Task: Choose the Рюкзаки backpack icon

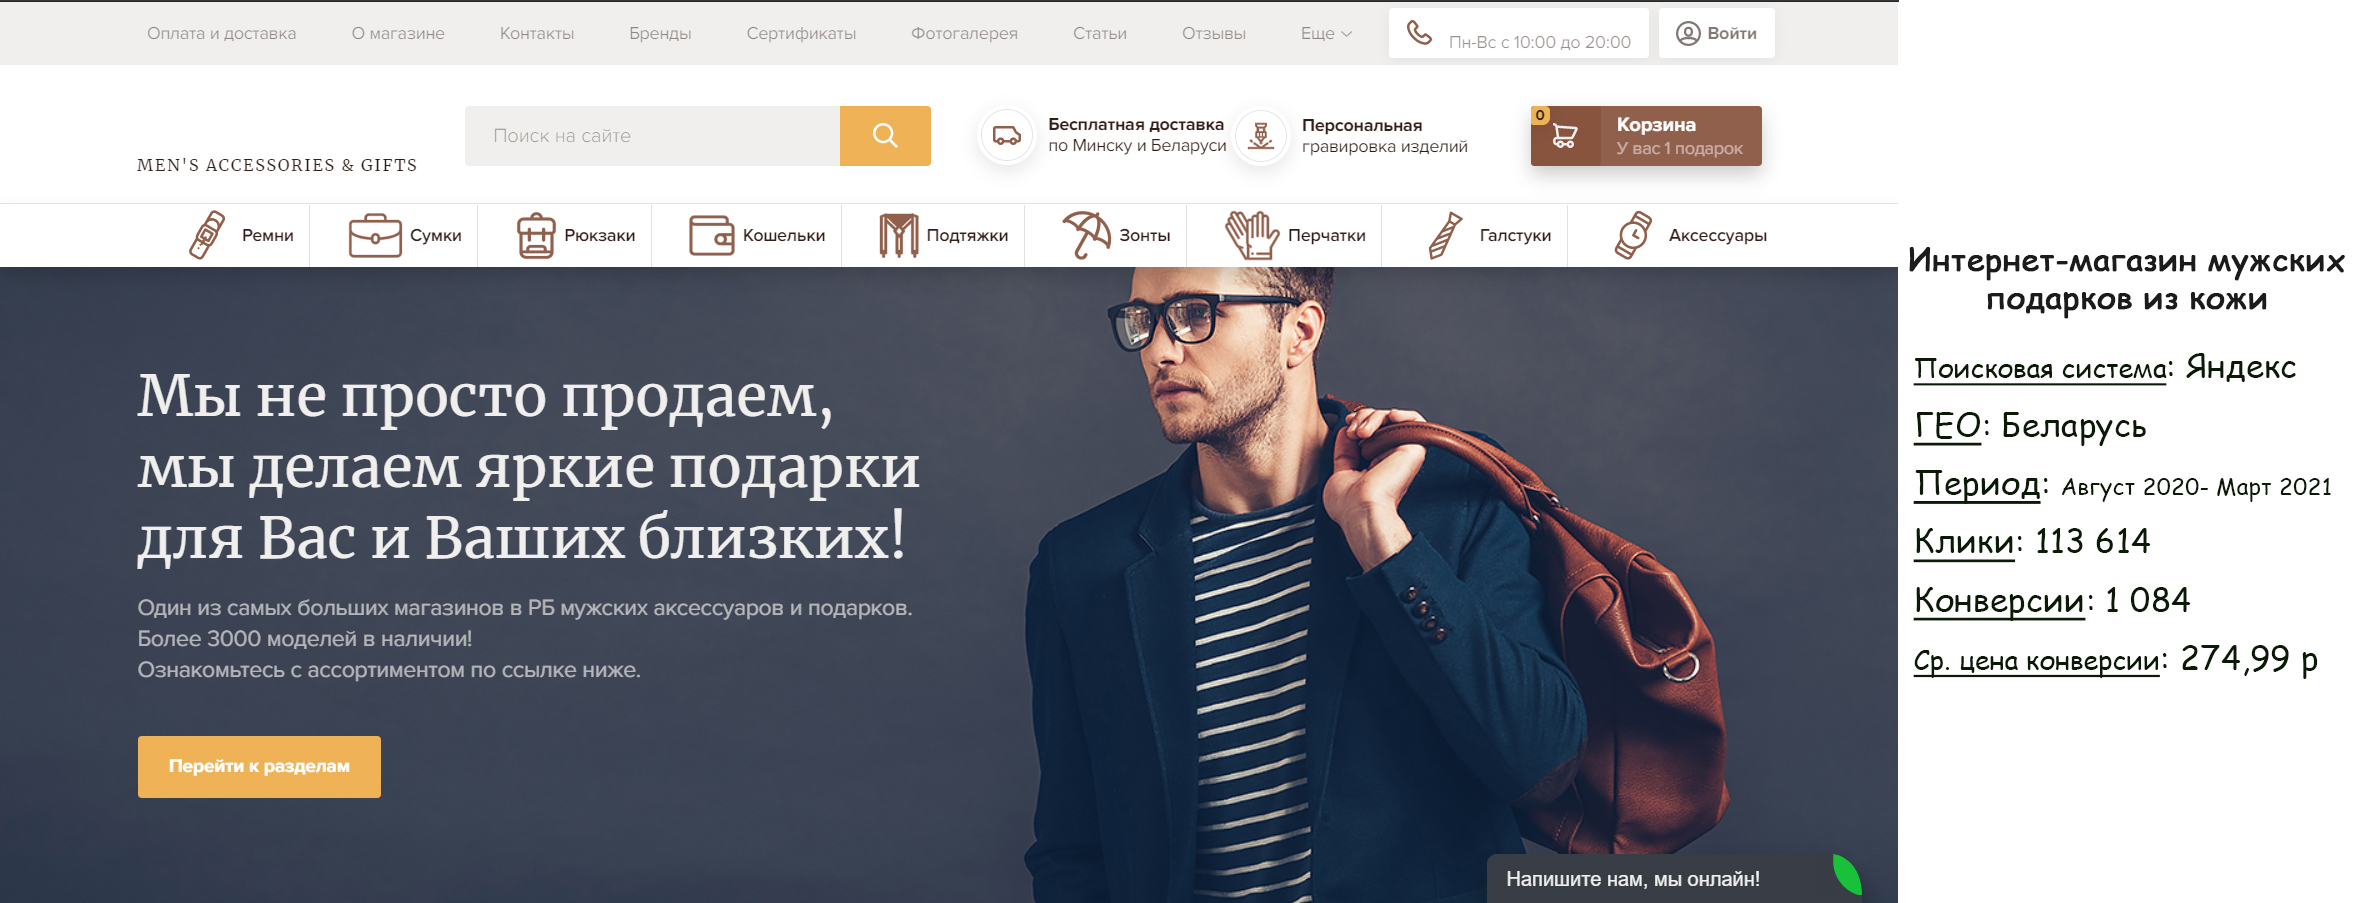Action: [x=536, y=236]
